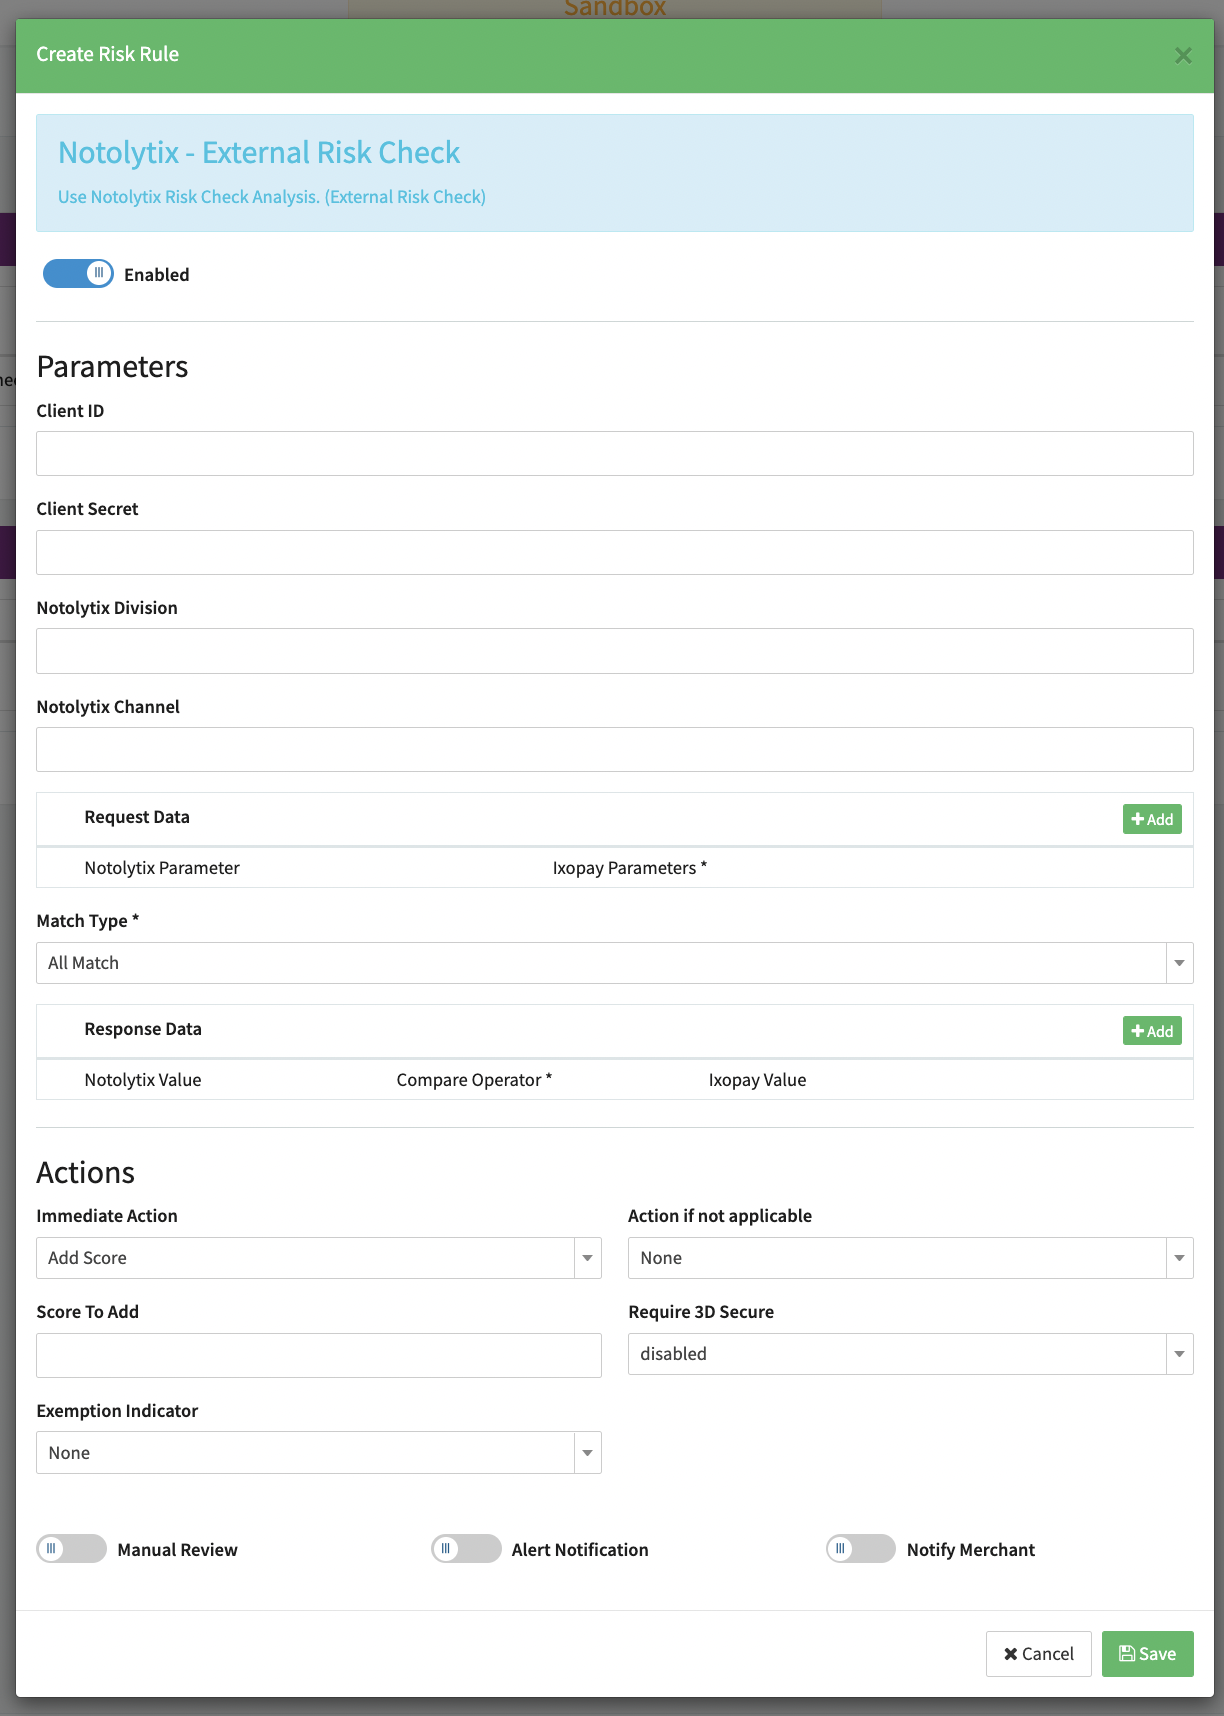Focus the Client Secret field
1224x1716 pixels.
614,553
